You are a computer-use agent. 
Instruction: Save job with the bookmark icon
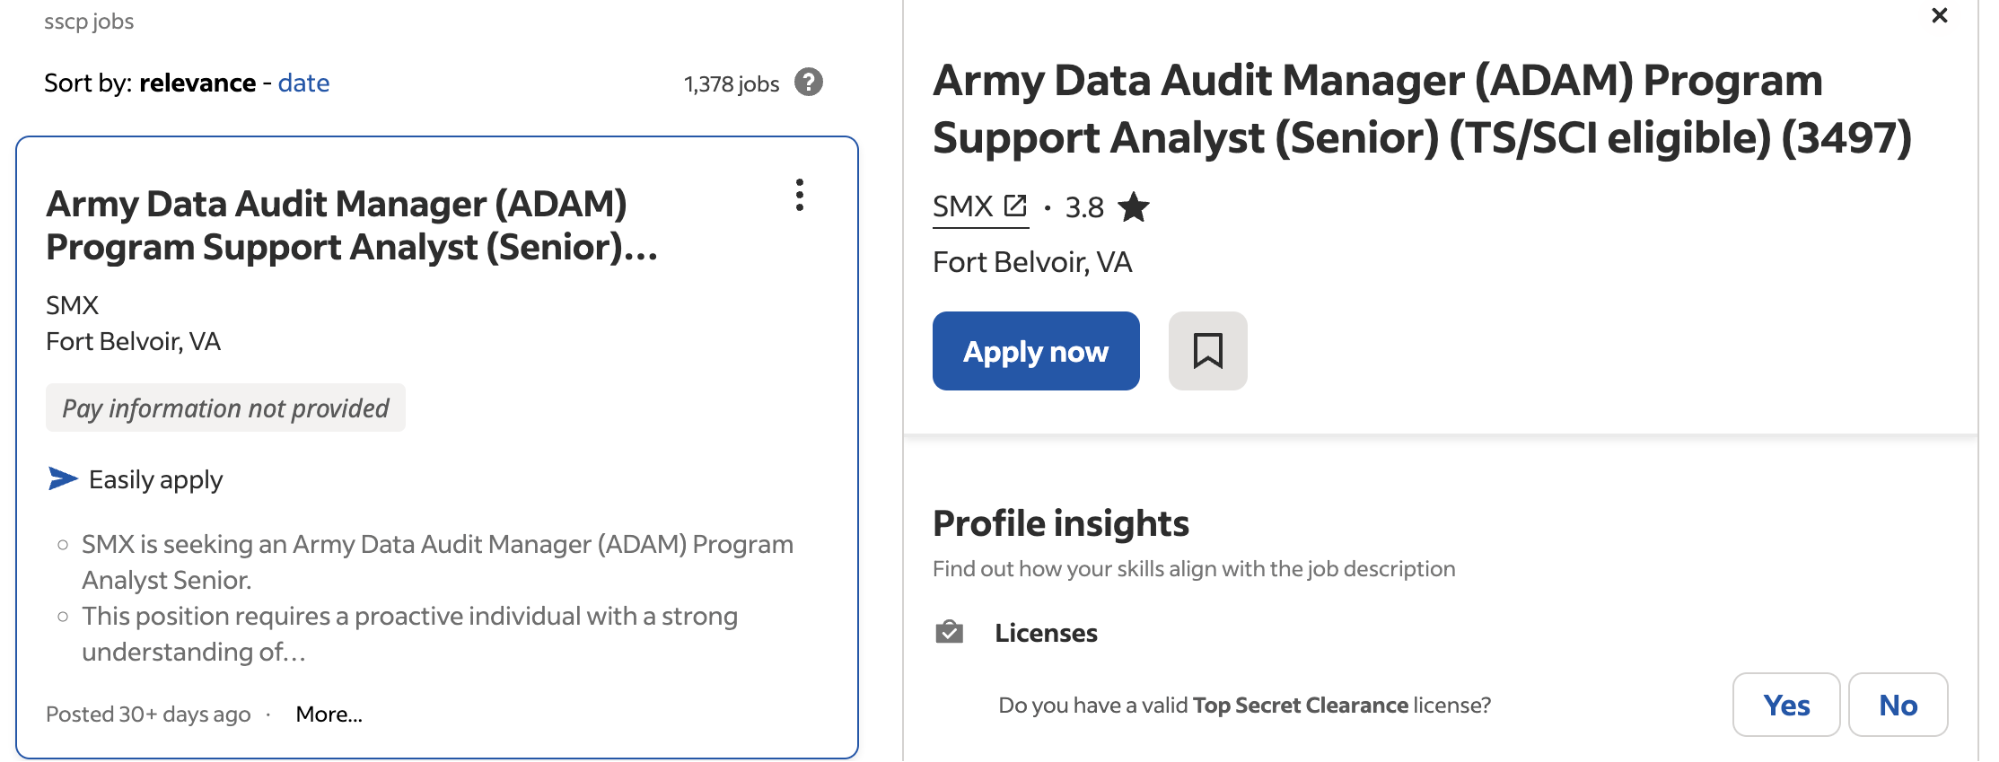point(1208,351)
